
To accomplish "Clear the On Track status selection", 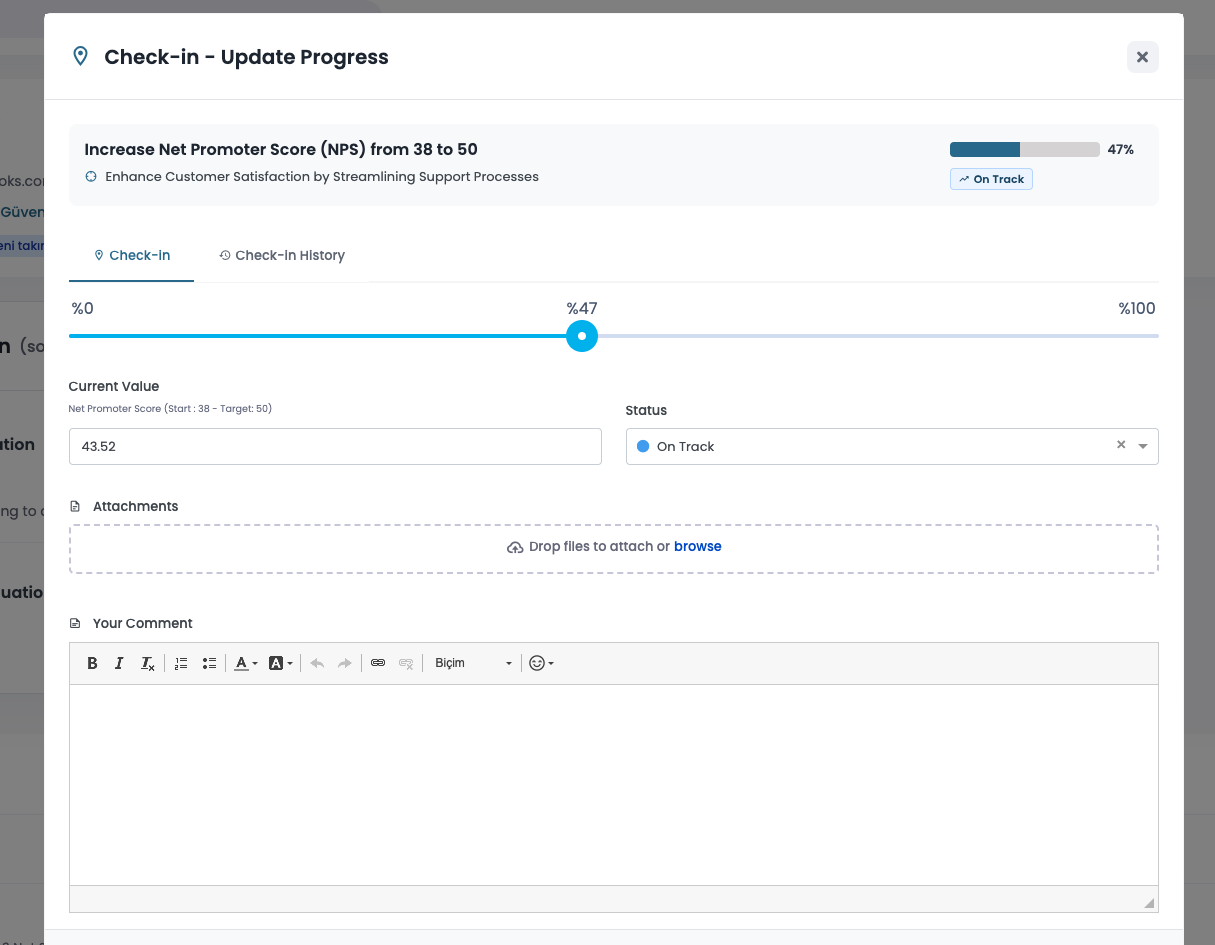I will [x=1121, y=446].
